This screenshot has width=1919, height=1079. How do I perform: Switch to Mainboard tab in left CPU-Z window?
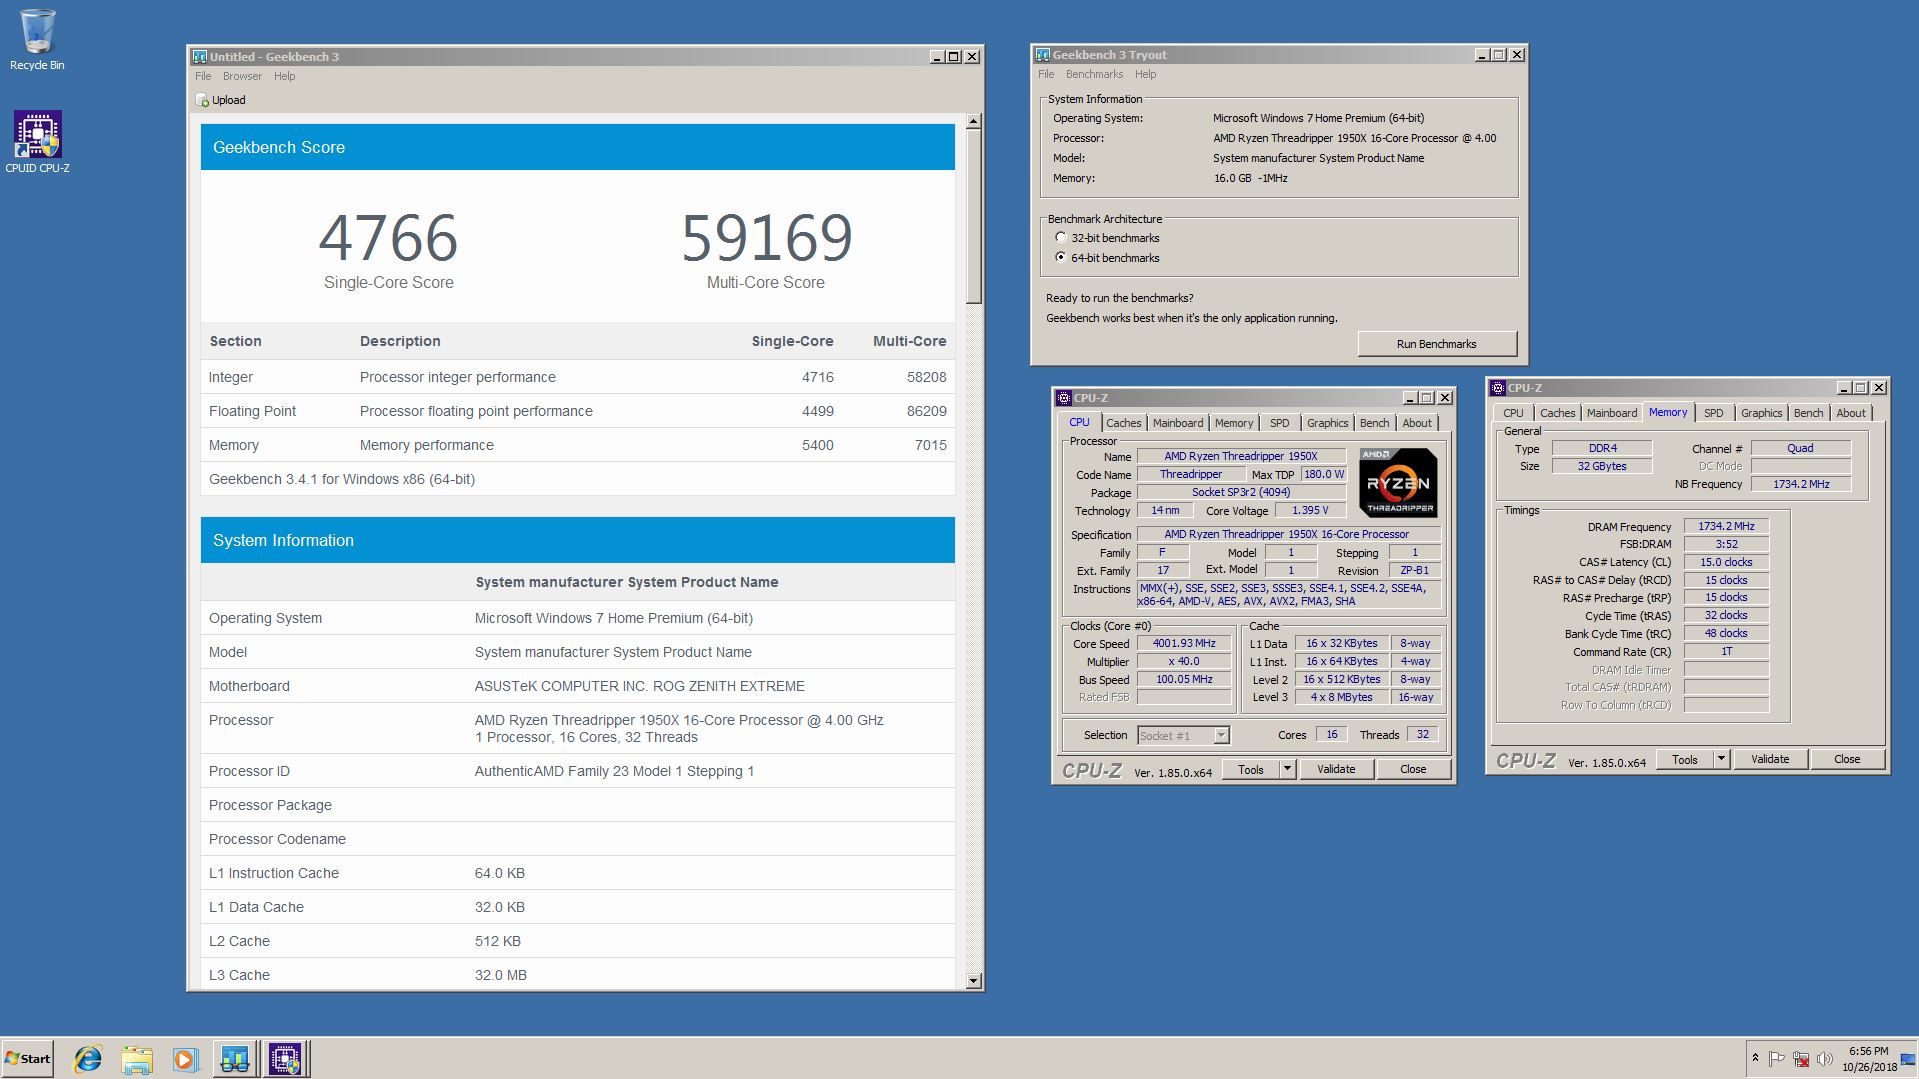tap(1178, 423)
